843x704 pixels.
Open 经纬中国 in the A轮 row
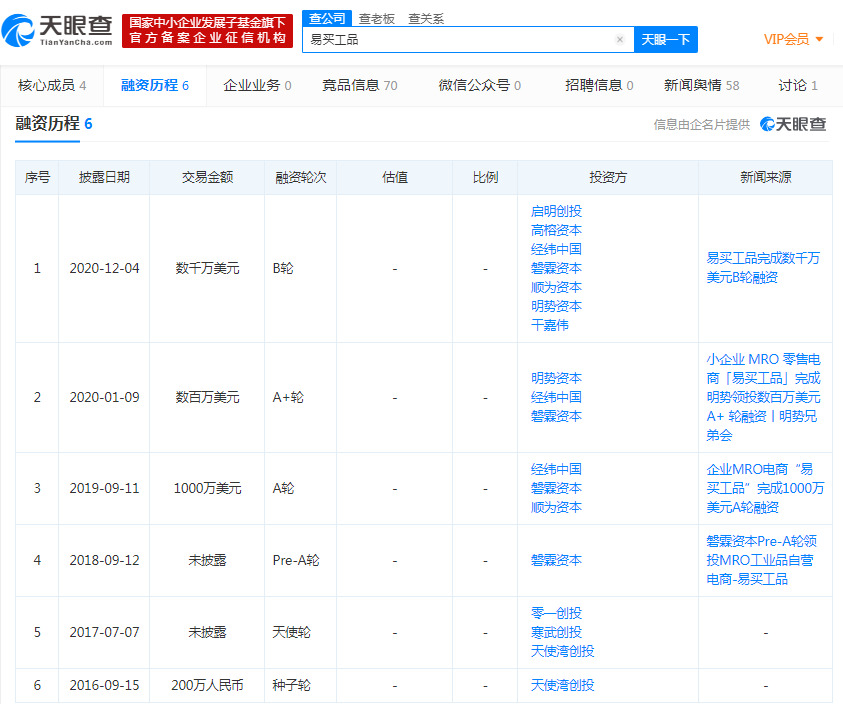click(556, 470)
